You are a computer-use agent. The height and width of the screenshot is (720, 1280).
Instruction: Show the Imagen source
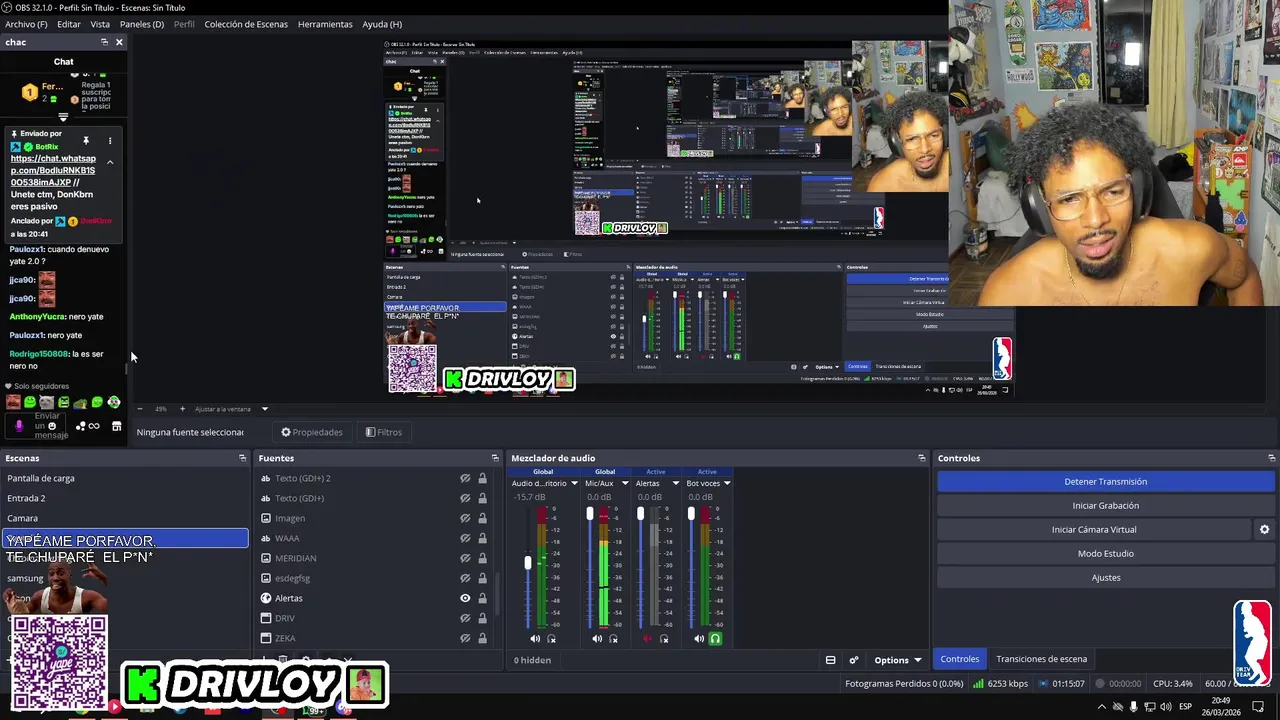(x=465, y=518)
